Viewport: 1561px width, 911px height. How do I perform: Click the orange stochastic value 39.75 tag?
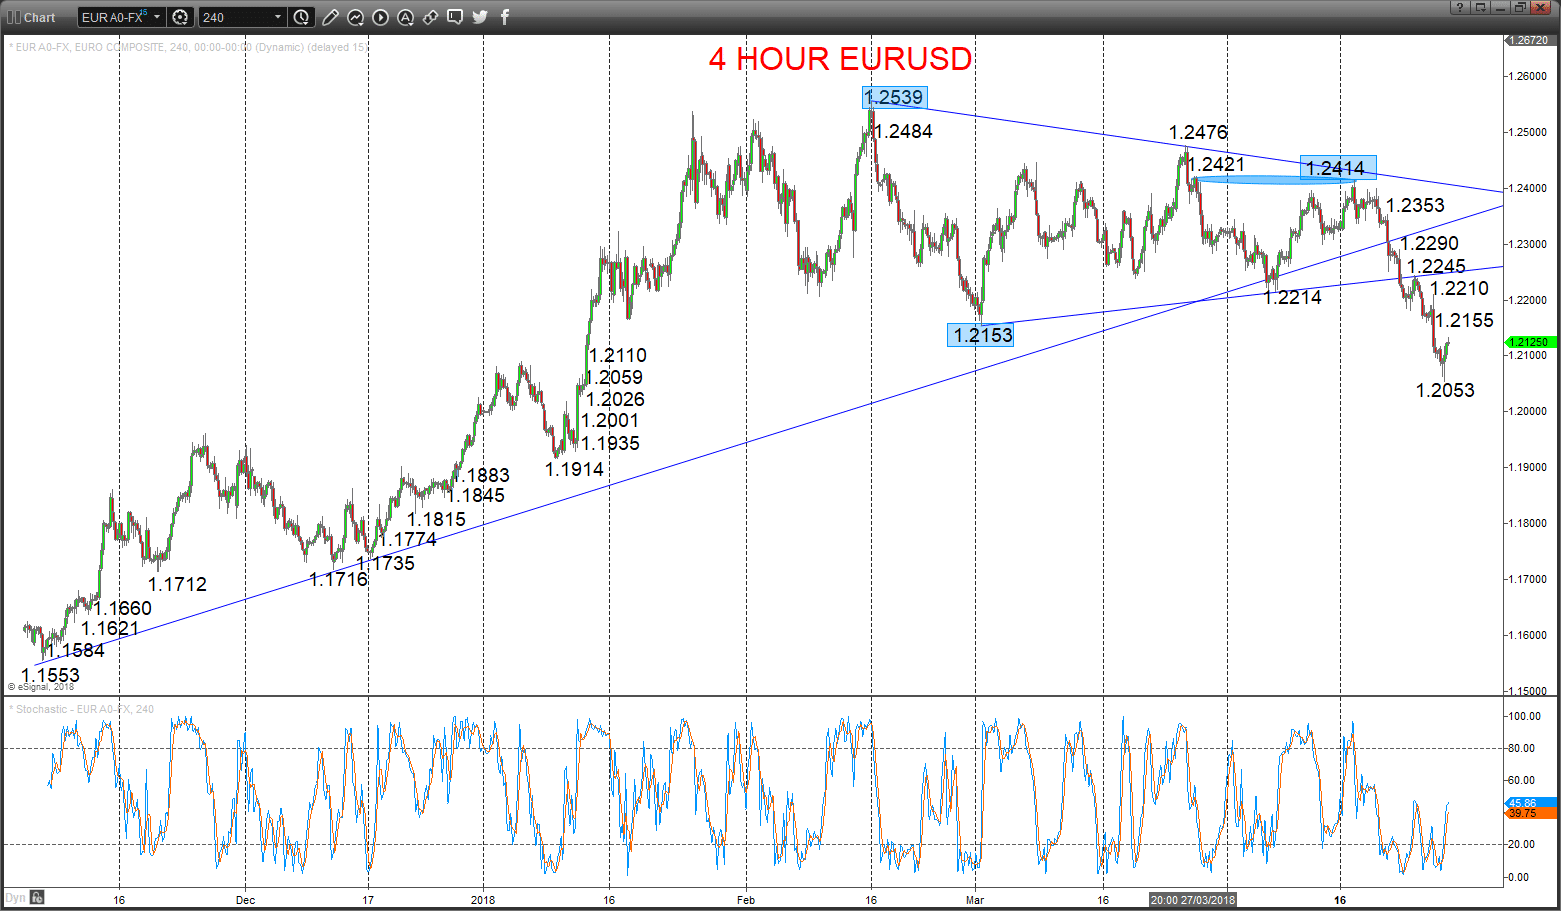(1530, 814)
